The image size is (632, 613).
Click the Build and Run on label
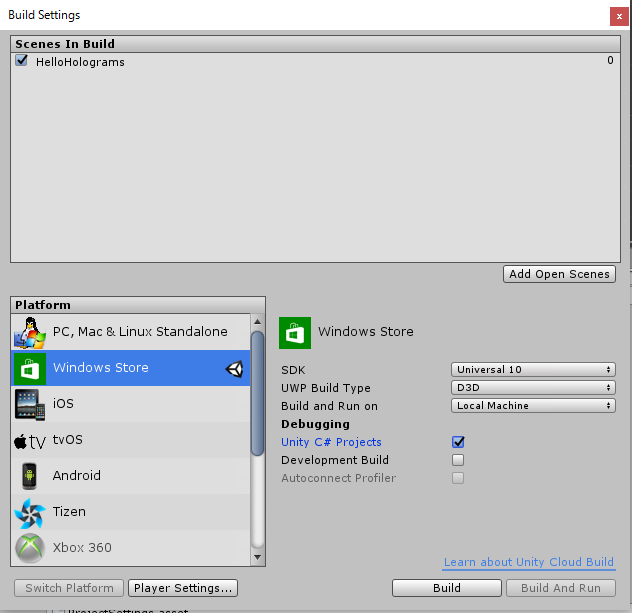[329, 406]
